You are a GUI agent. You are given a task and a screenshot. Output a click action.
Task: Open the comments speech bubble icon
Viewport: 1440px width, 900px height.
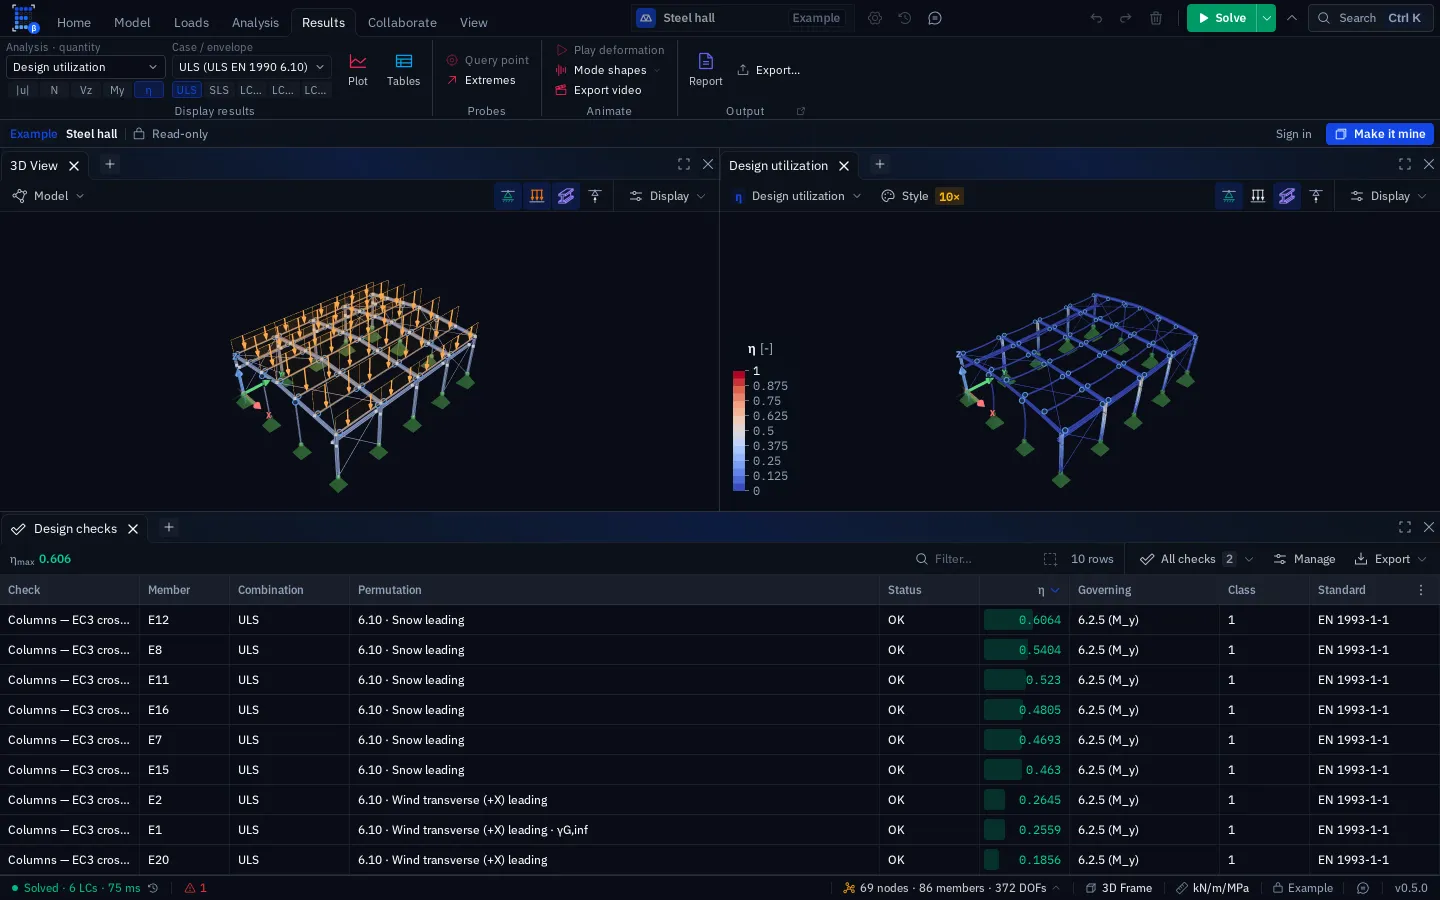tap(935, 18)
